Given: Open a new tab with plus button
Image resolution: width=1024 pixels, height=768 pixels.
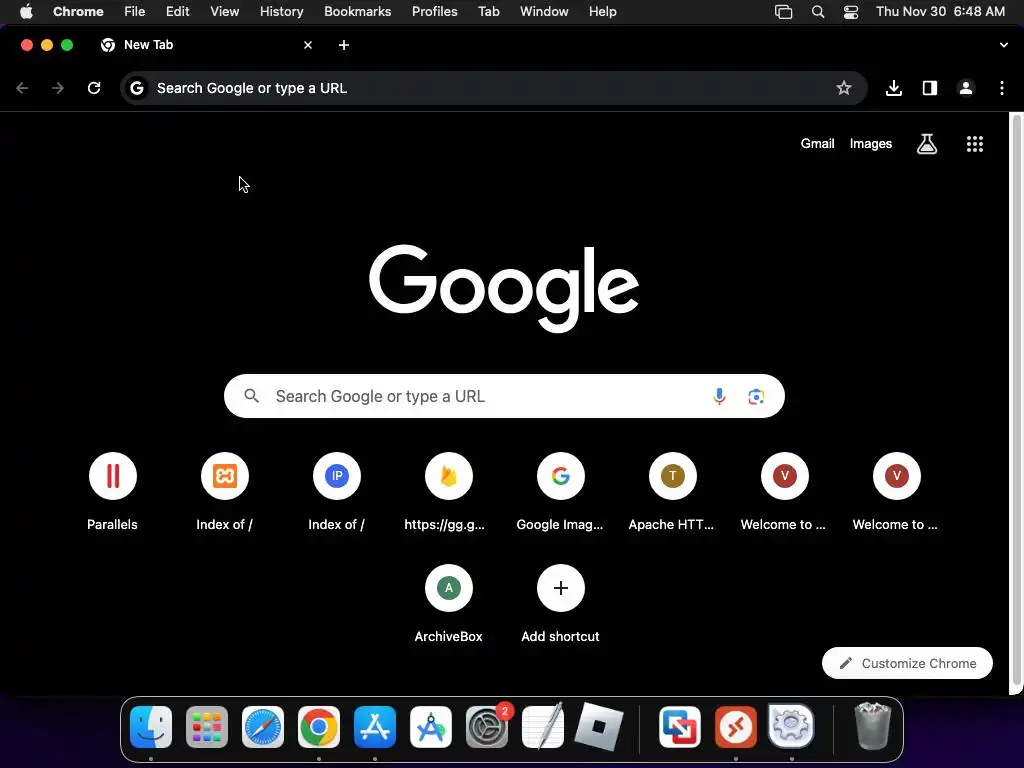Looking at the screenshot, I should [344, 45].
